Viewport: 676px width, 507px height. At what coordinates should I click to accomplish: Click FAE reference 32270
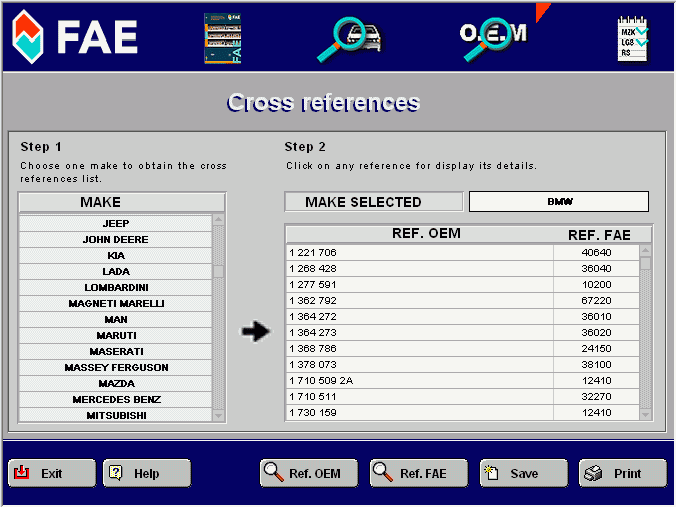(x=596, y=396)
